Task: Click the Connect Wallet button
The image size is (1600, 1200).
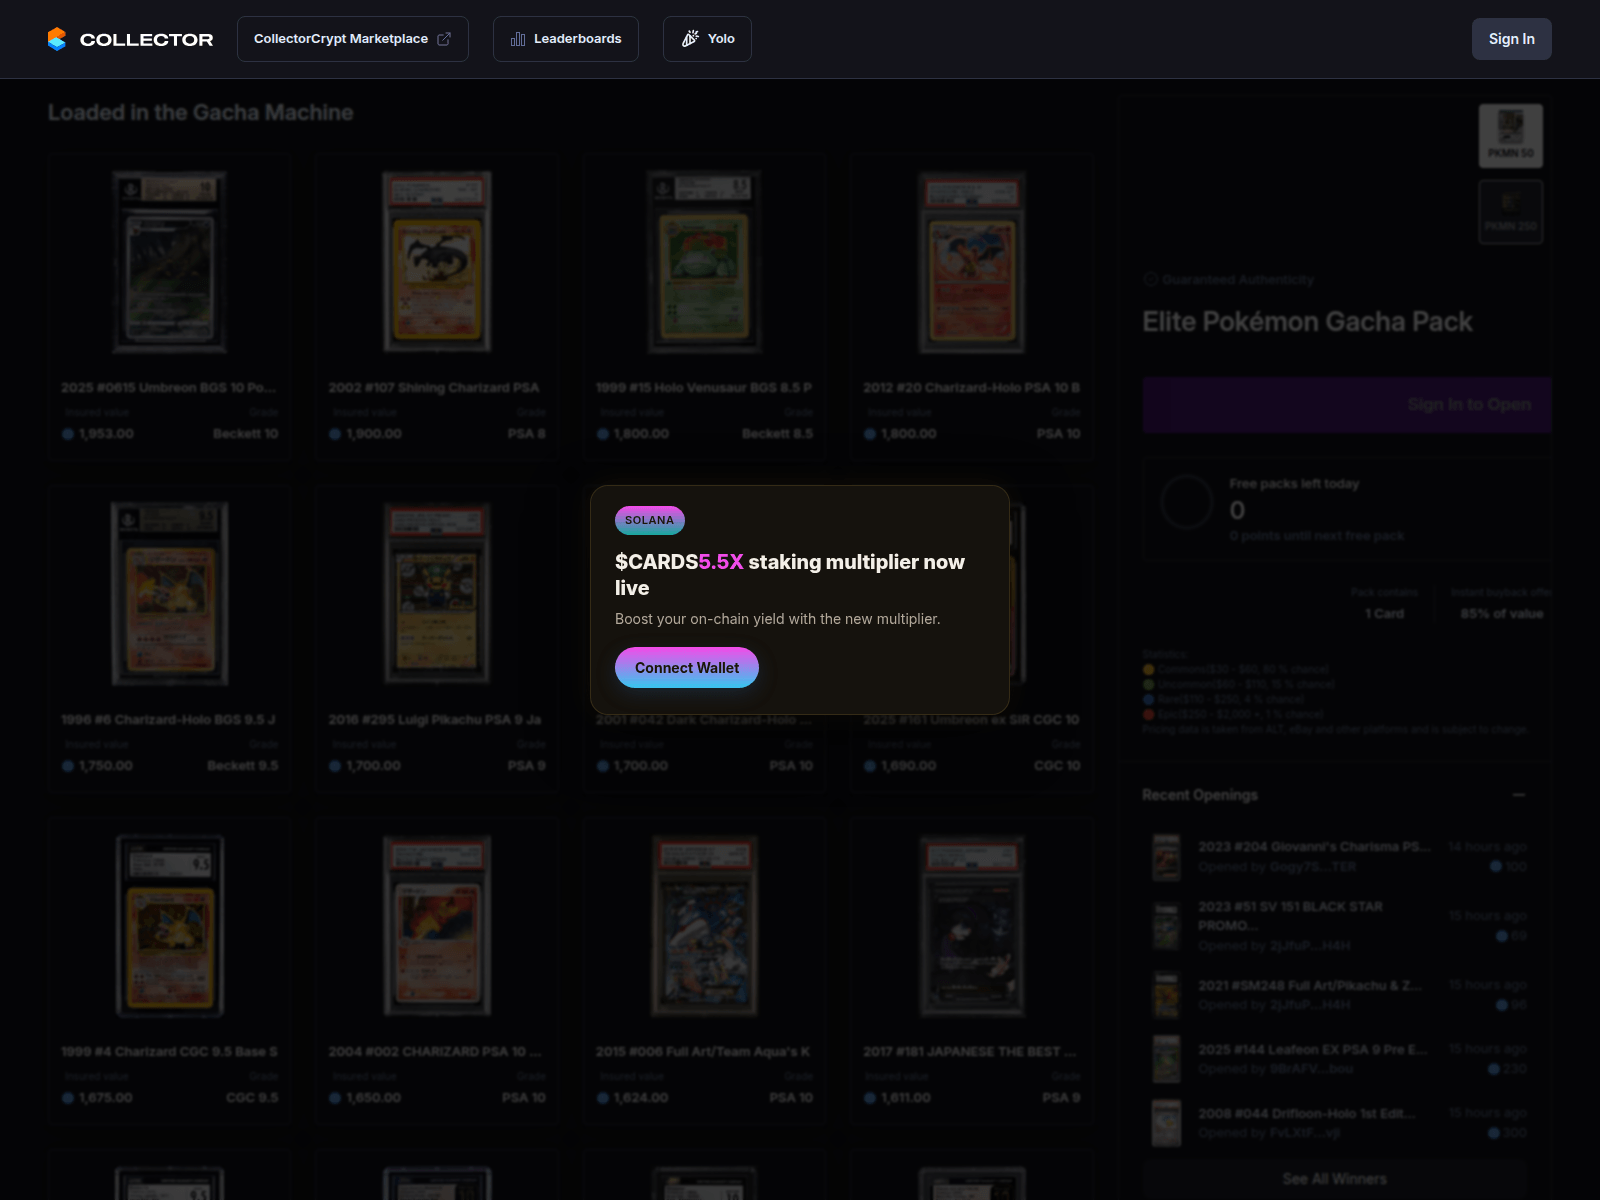Action: [x=687, y=668]
